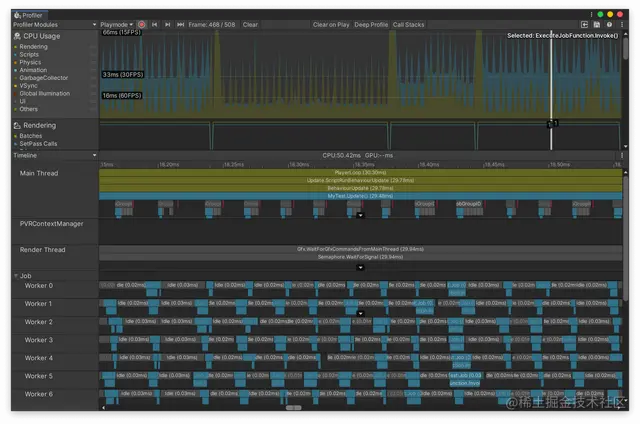Click the CPU:50.42ms readout
The image size is (640, 424).
342,155
